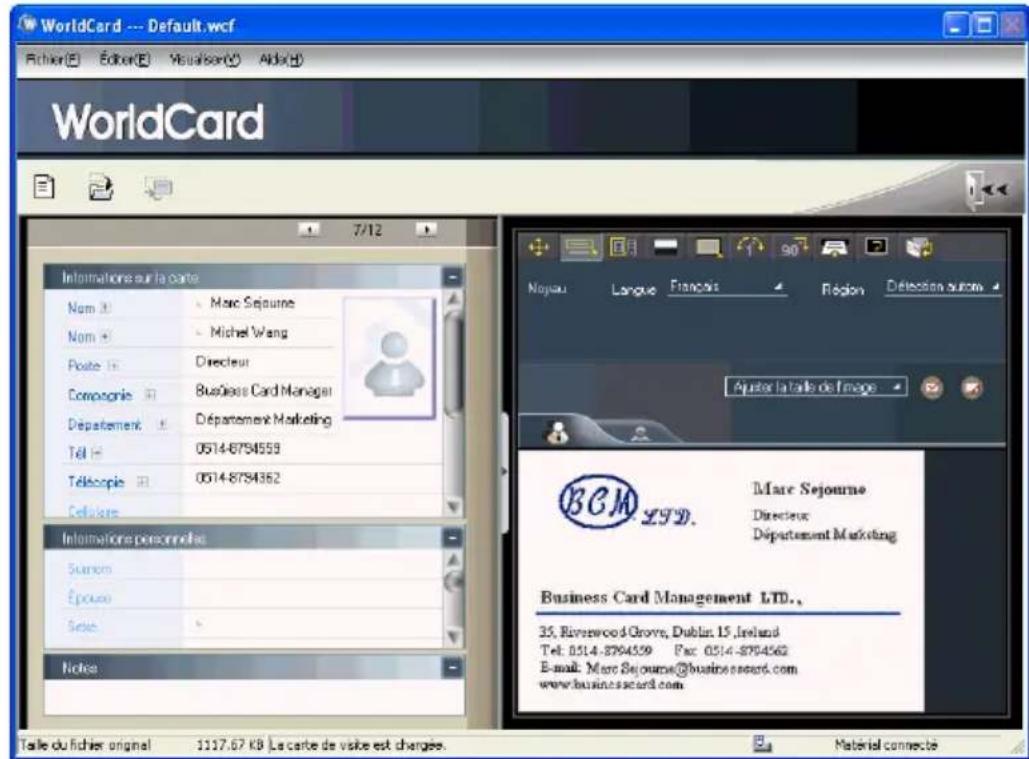Expand the plus next to first Nom label
This screenshot has width=1029, height=759.
click(105, 308)
